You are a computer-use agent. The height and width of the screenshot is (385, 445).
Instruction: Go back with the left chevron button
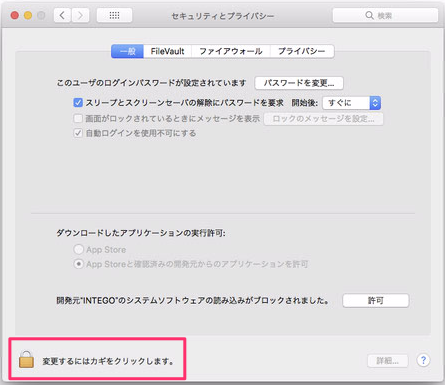pos(62,15)
